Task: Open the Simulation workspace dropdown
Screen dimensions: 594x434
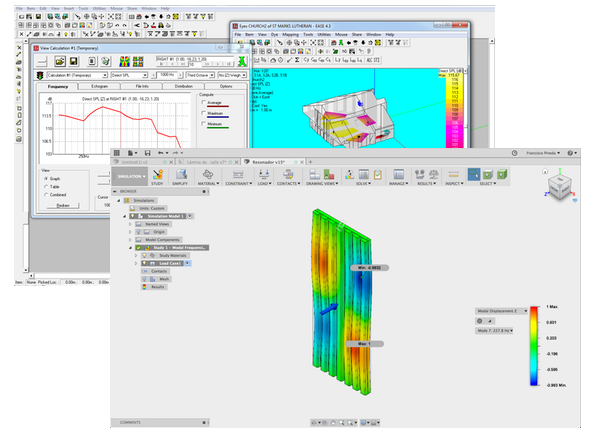Action: [x=130, y=176]
